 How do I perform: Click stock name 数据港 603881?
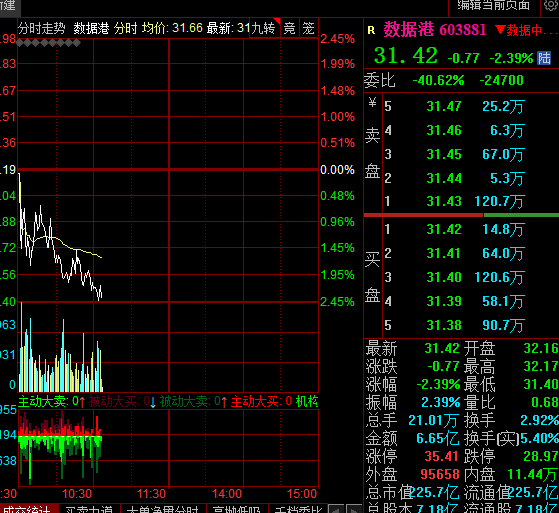click(x=435, y=30)
